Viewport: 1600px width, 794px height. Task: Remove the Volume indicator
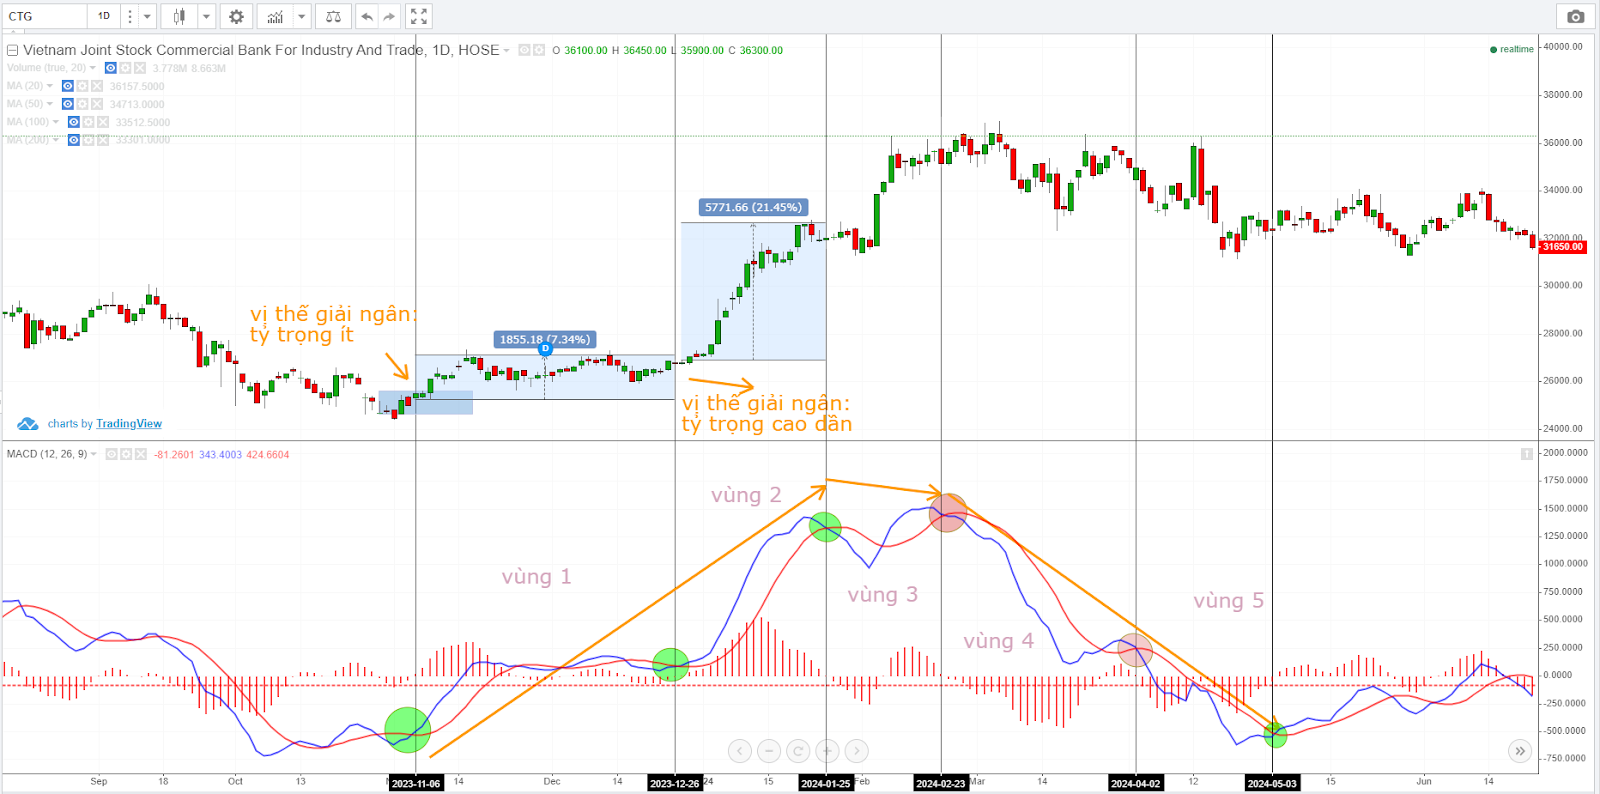[x=140, y=68]
